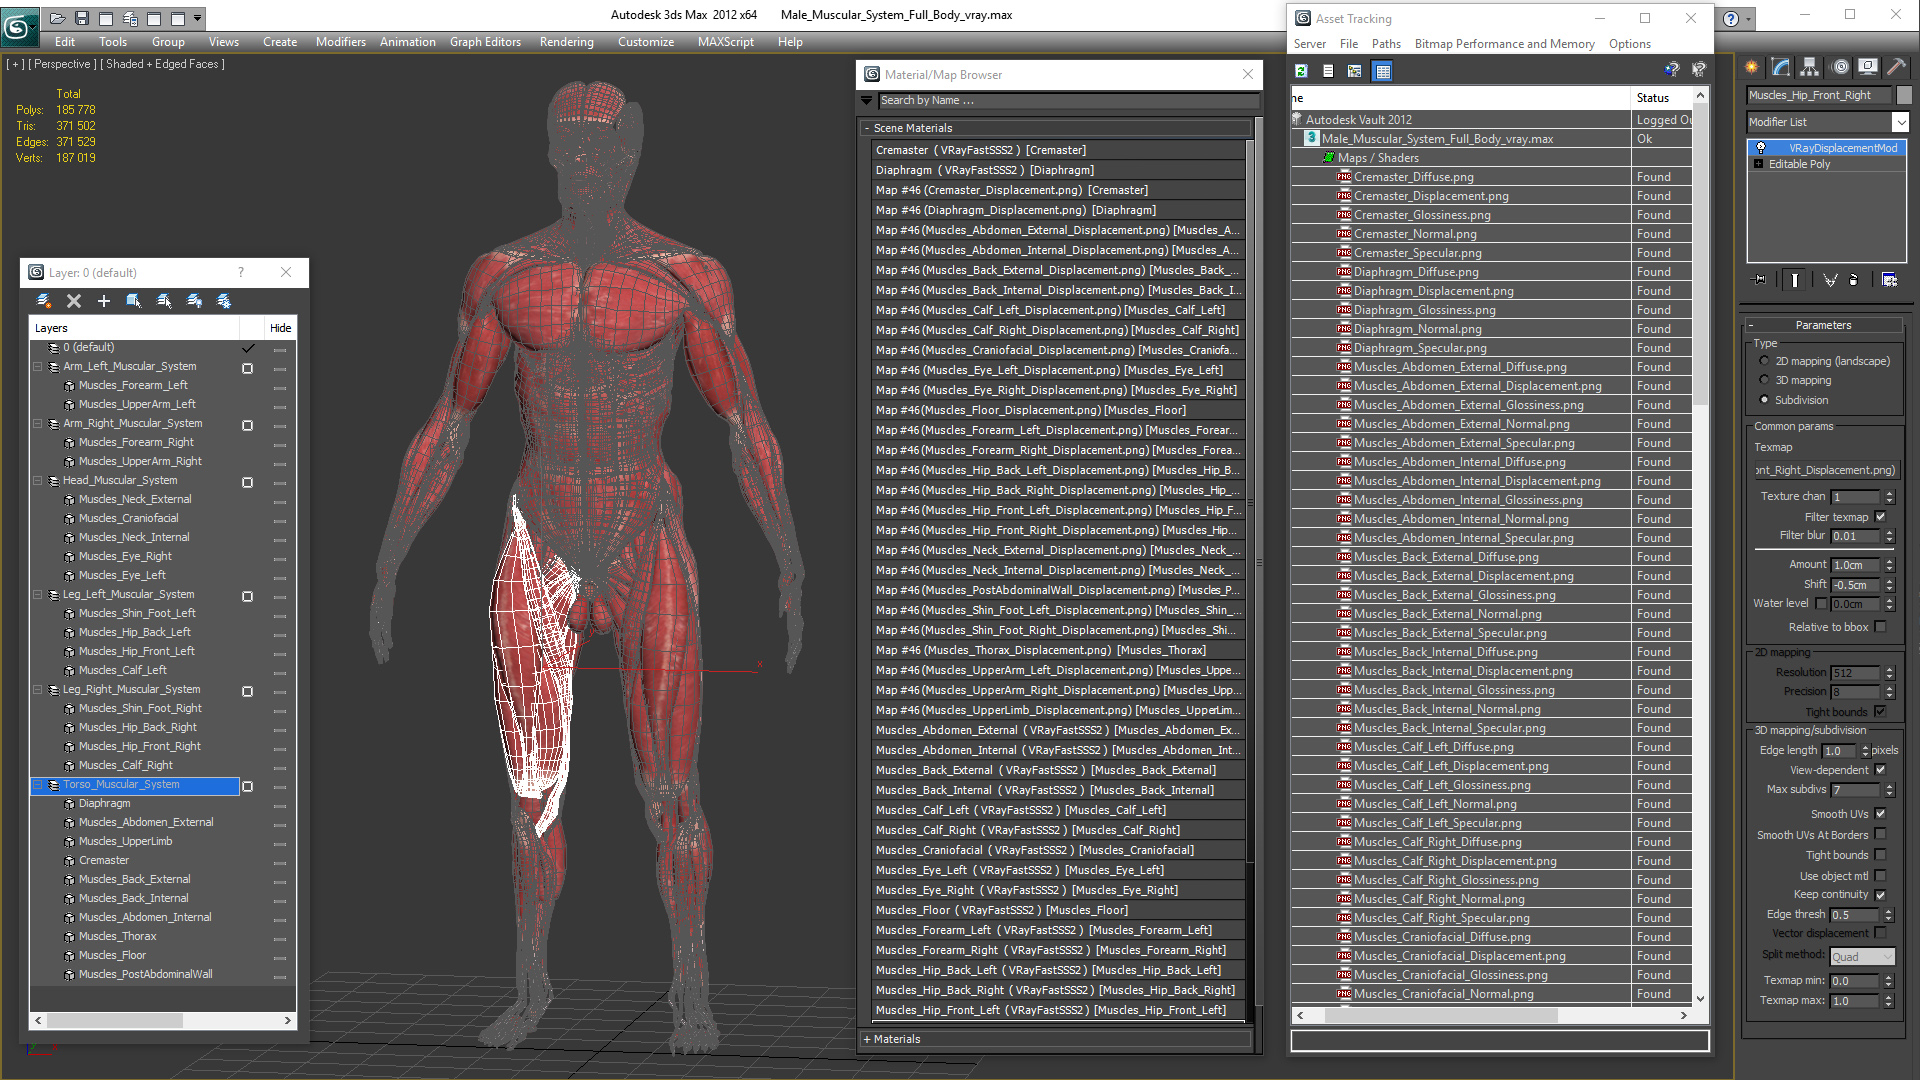The height and width of the screenshot is (1080, 1920).
Task: Switch Asset Tracking to Tree View icon
Action: tap(1355, 71)
